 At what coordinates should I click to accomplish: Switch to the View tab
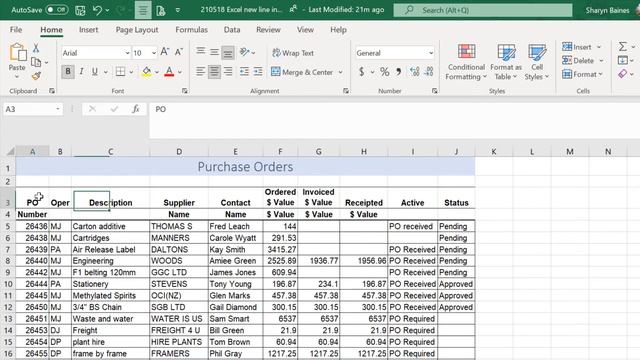pyautogui.click(x=305, y=30)
